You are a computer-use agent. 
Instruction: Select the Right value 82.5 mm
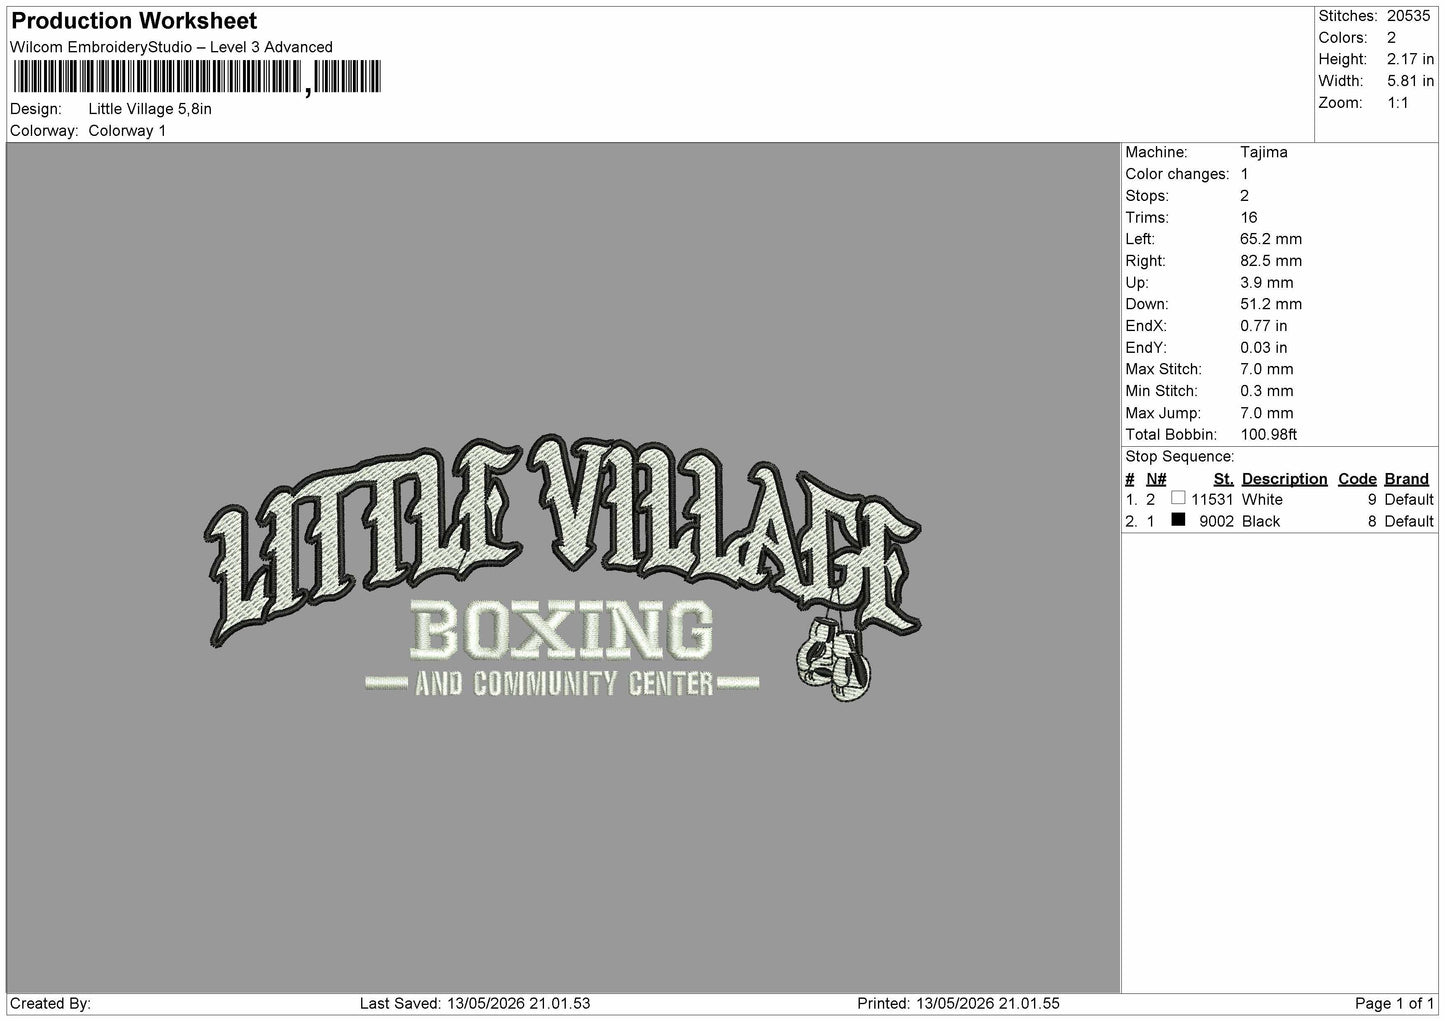pyautogui.click(x=1271, y=261)
